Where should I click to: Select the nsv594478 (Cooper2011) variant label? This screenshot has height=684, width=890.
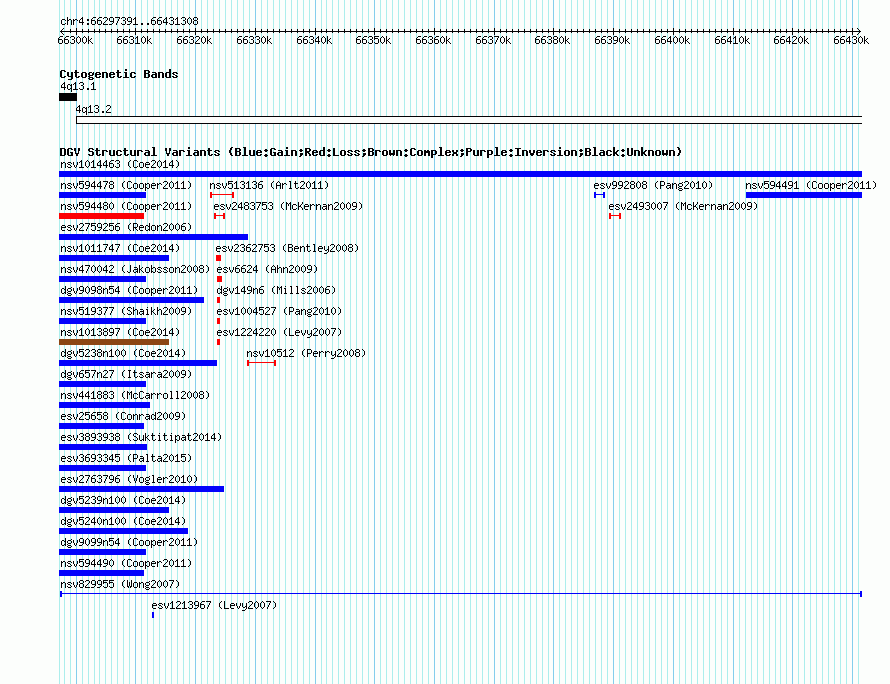click(126, 186)
